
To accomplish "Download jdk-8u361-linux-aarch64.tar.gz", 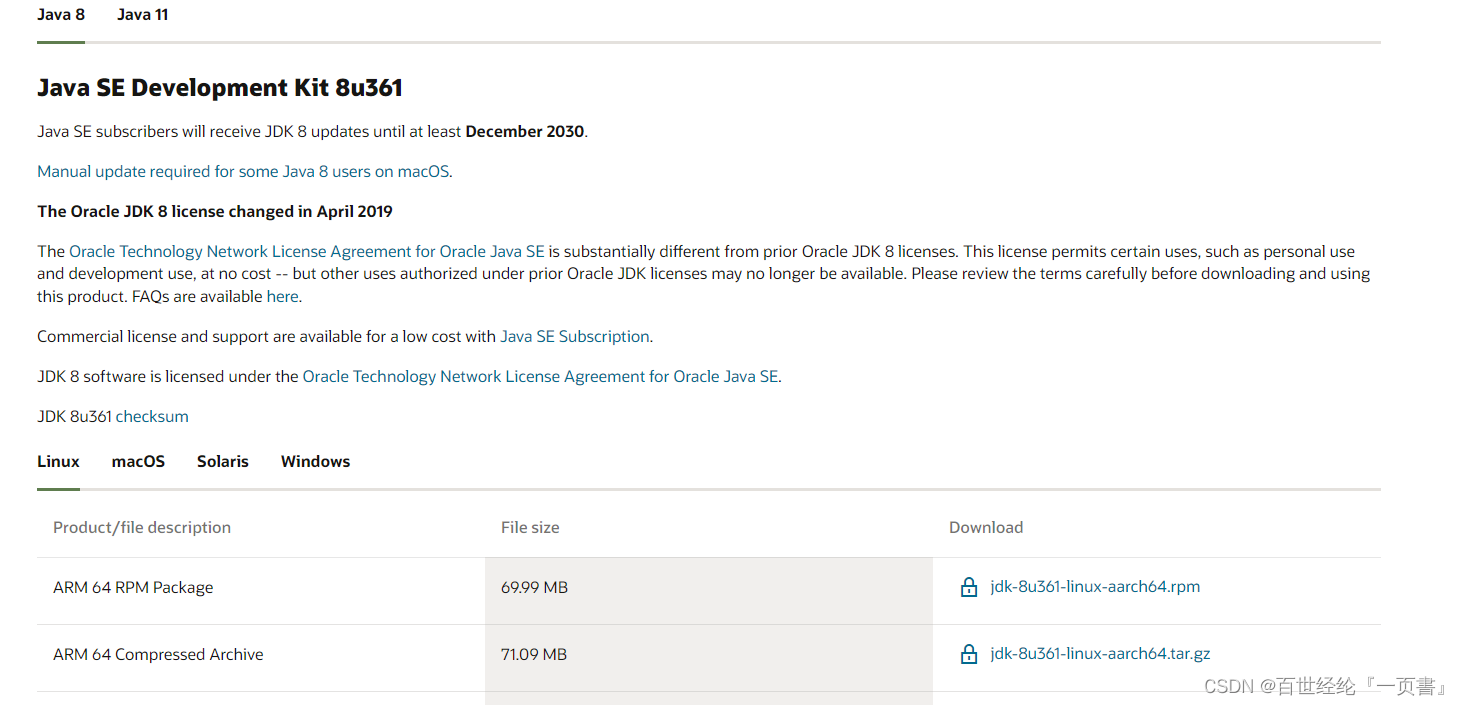I will pos(1100,654).
